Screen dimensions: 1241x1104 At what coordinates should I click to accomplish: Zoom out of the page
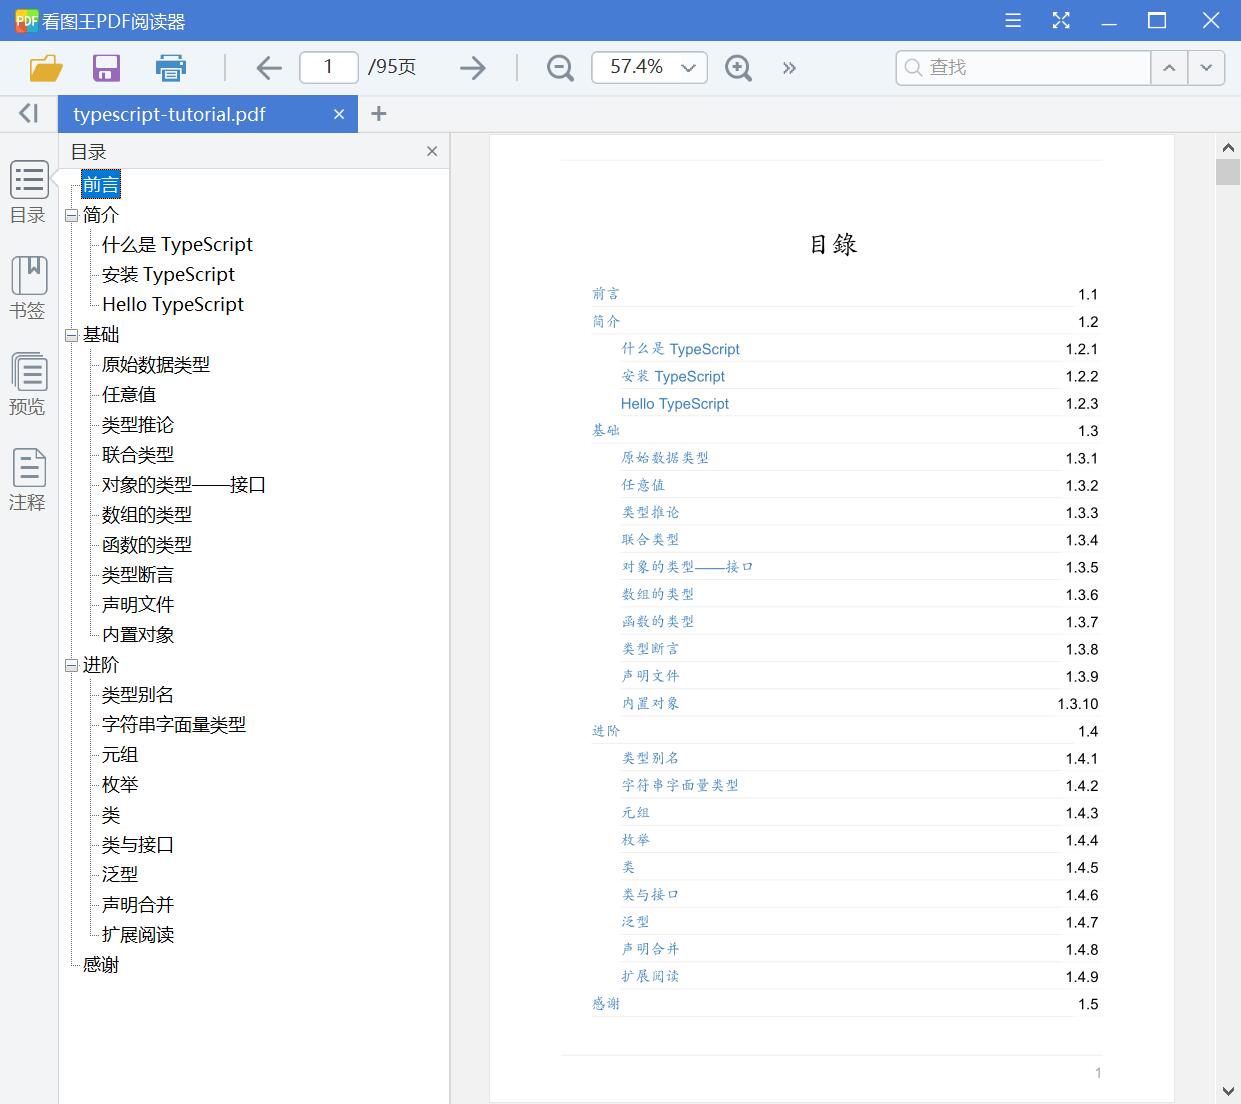[559, 67]
